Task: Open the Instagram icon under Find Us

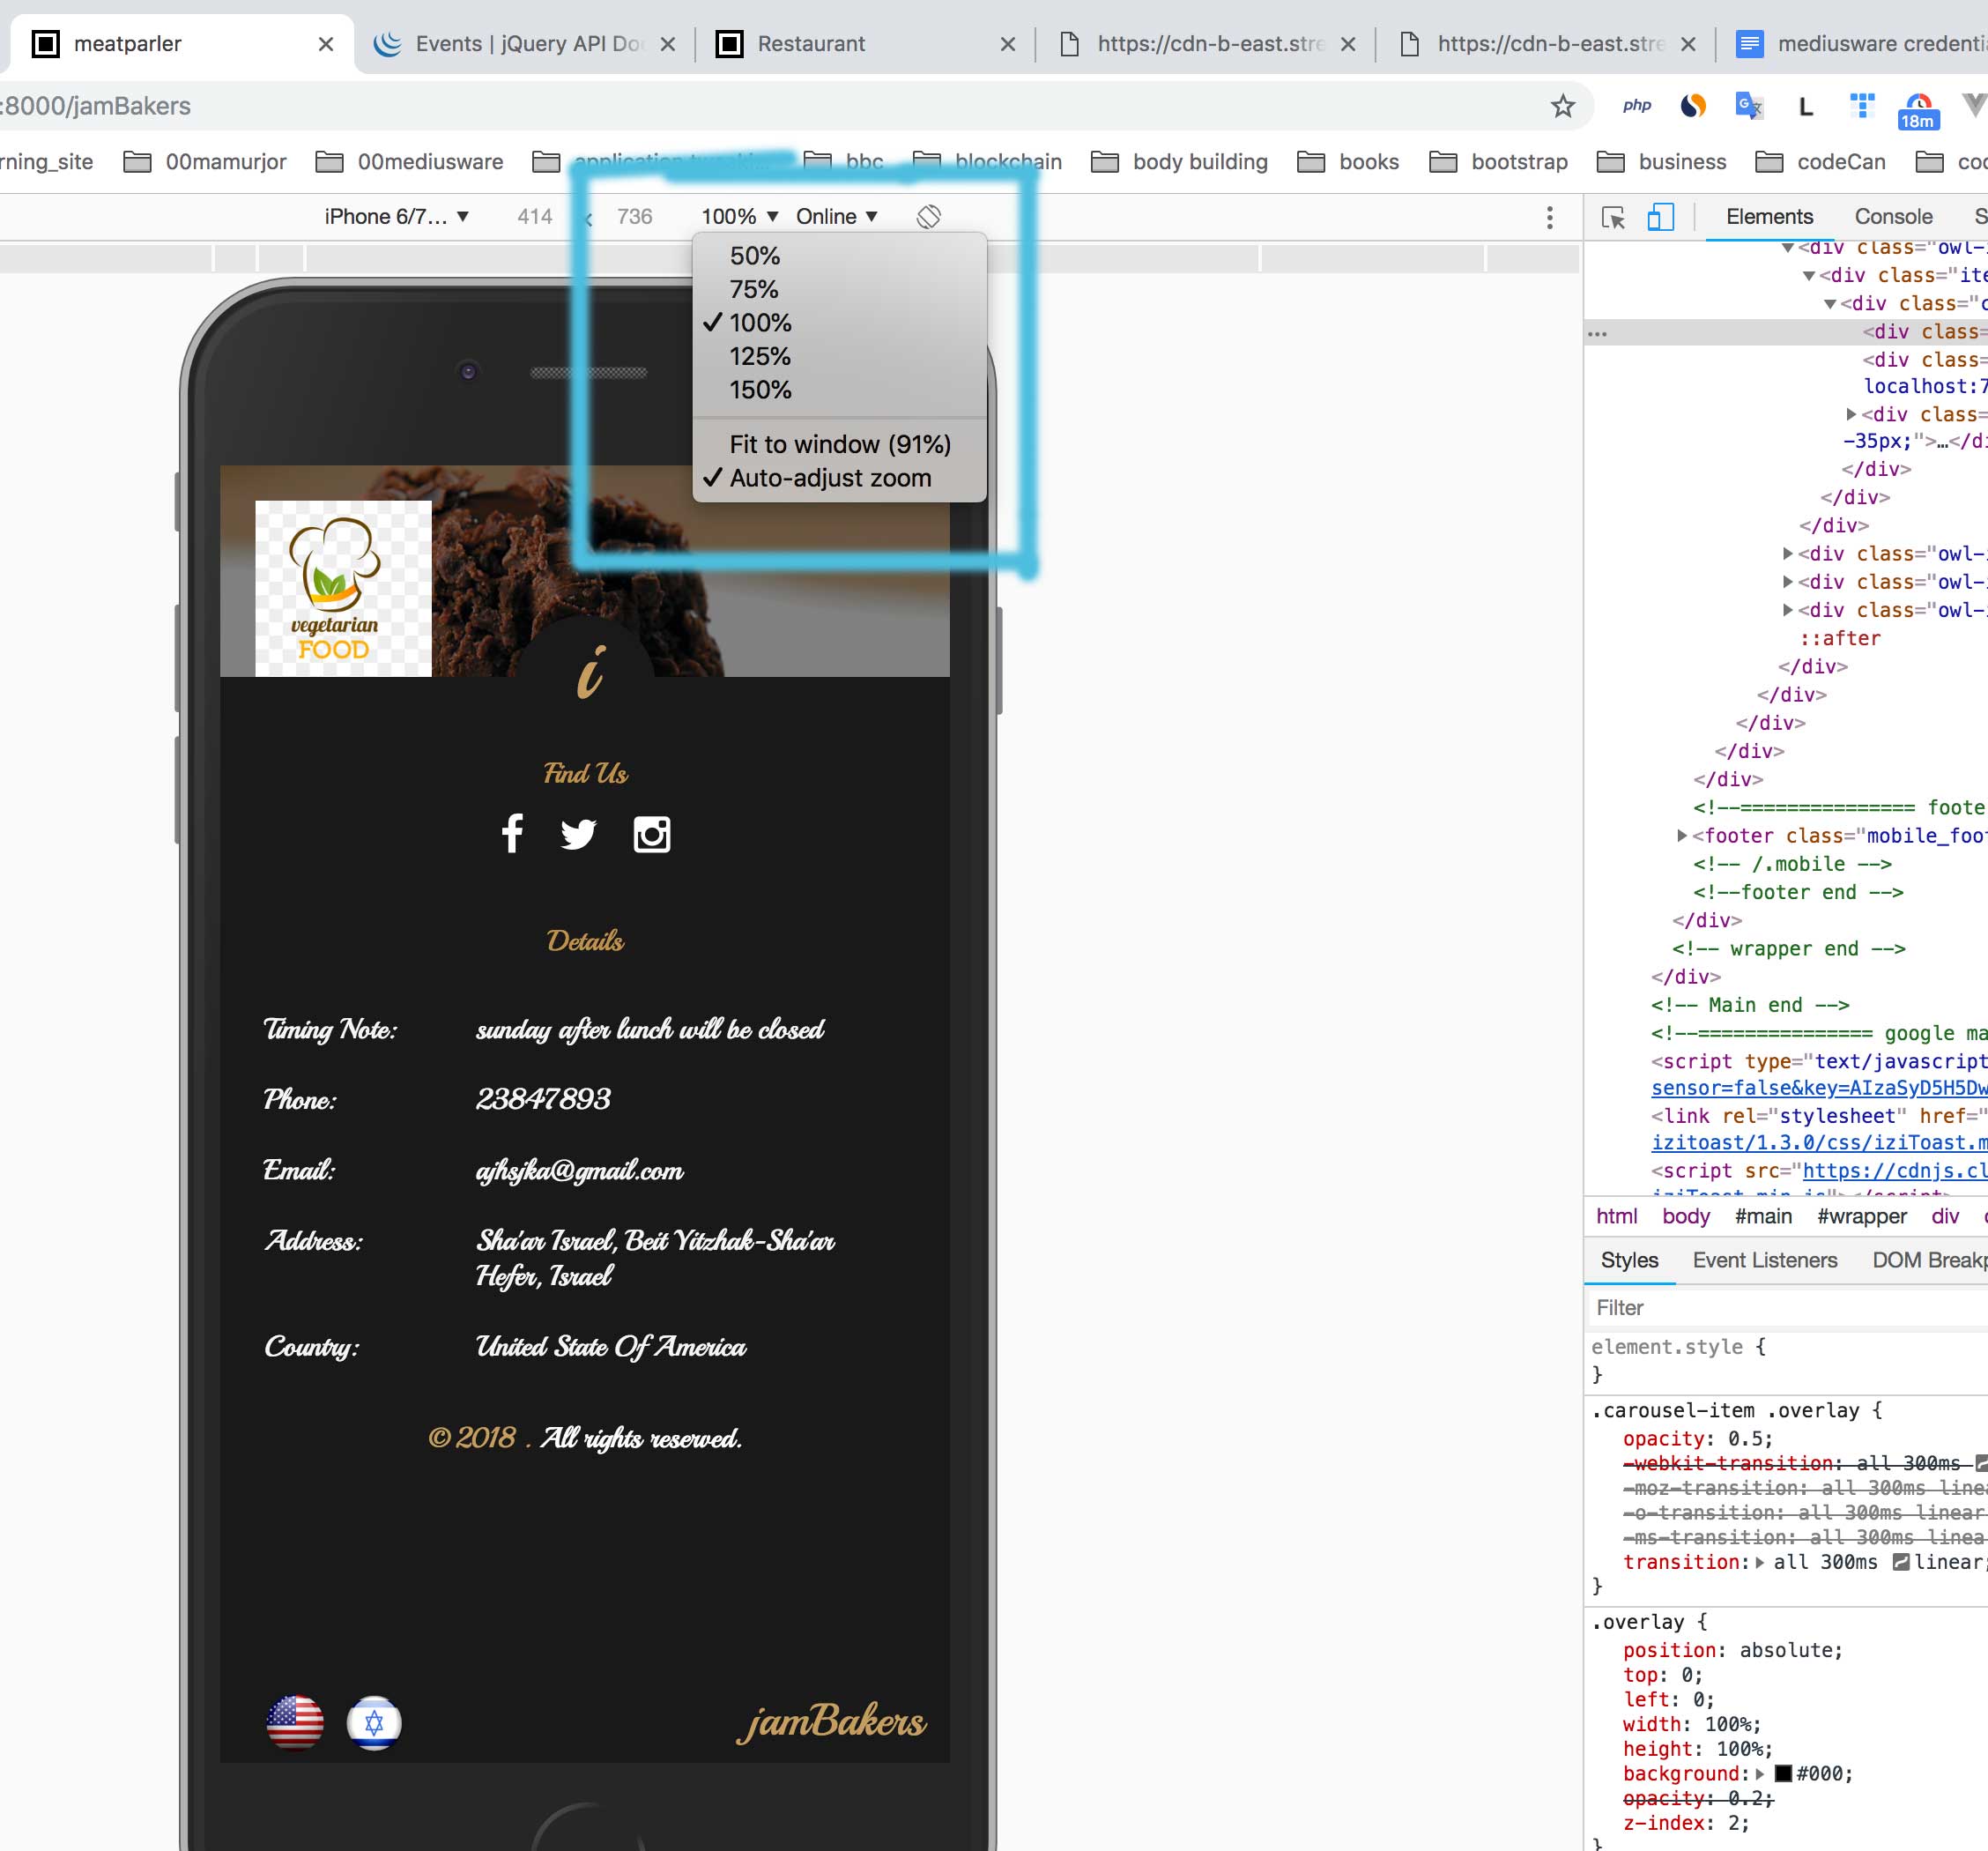Action: pos(651,834)
